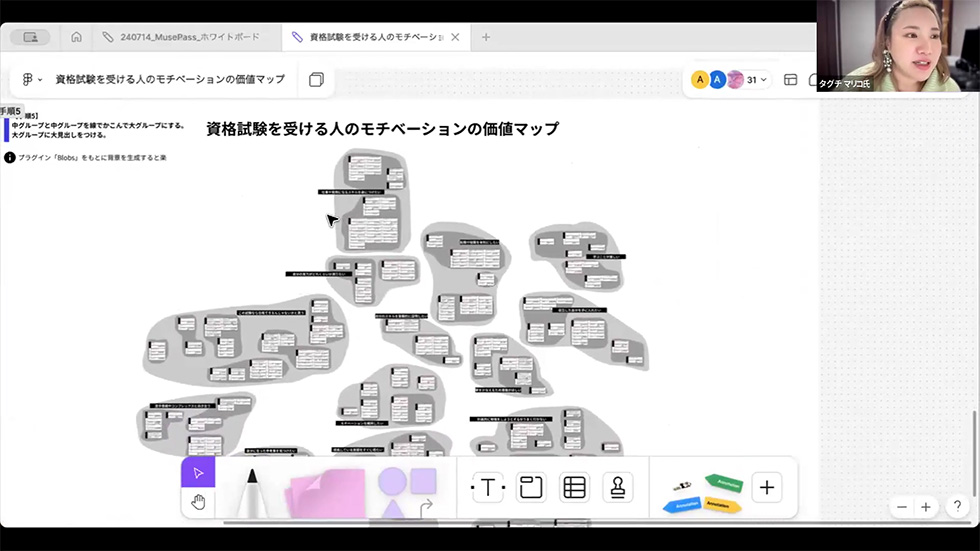Viewport: 980px width, 551px height.
Task: Select the large canvas heading 資格試験を受ける人のモチベーションの価値マップ
Action: coord(382,129)
